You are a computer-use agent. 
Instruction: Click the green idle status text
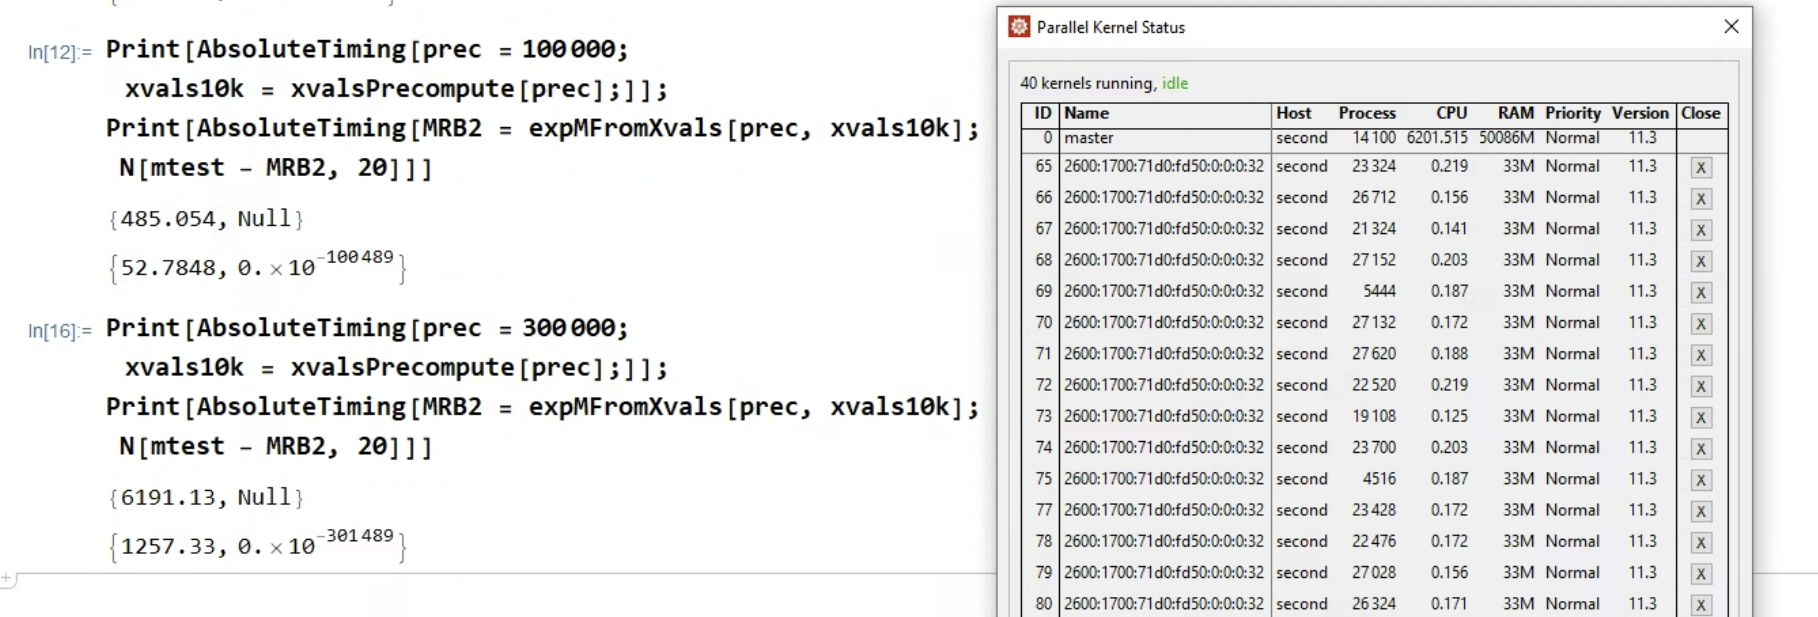1175,83
